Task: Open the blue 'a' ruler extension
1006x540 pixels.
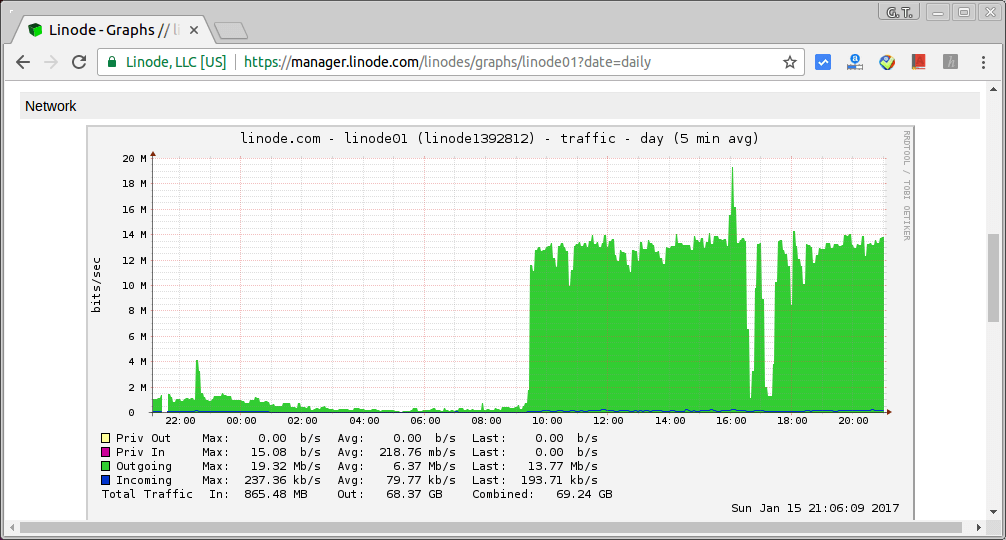Action: coord(854,62)
